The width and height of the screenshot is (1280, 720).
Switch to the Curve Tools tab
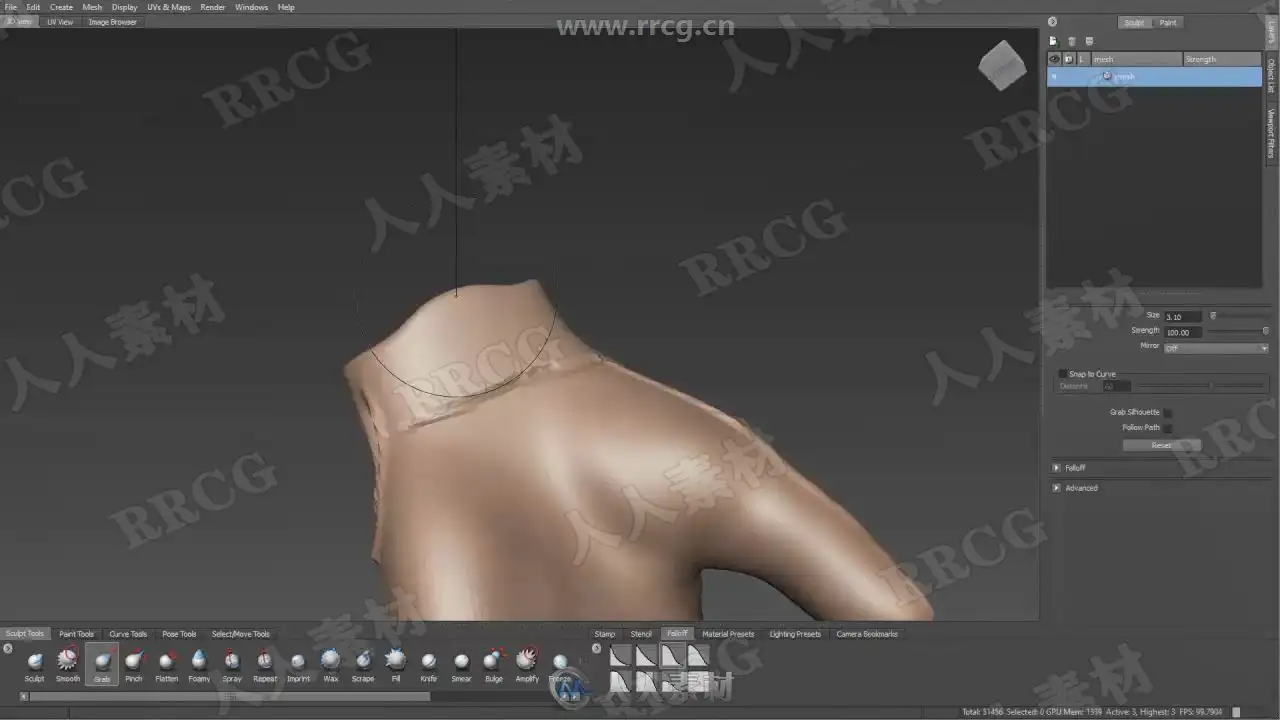(x=128, y=634)
